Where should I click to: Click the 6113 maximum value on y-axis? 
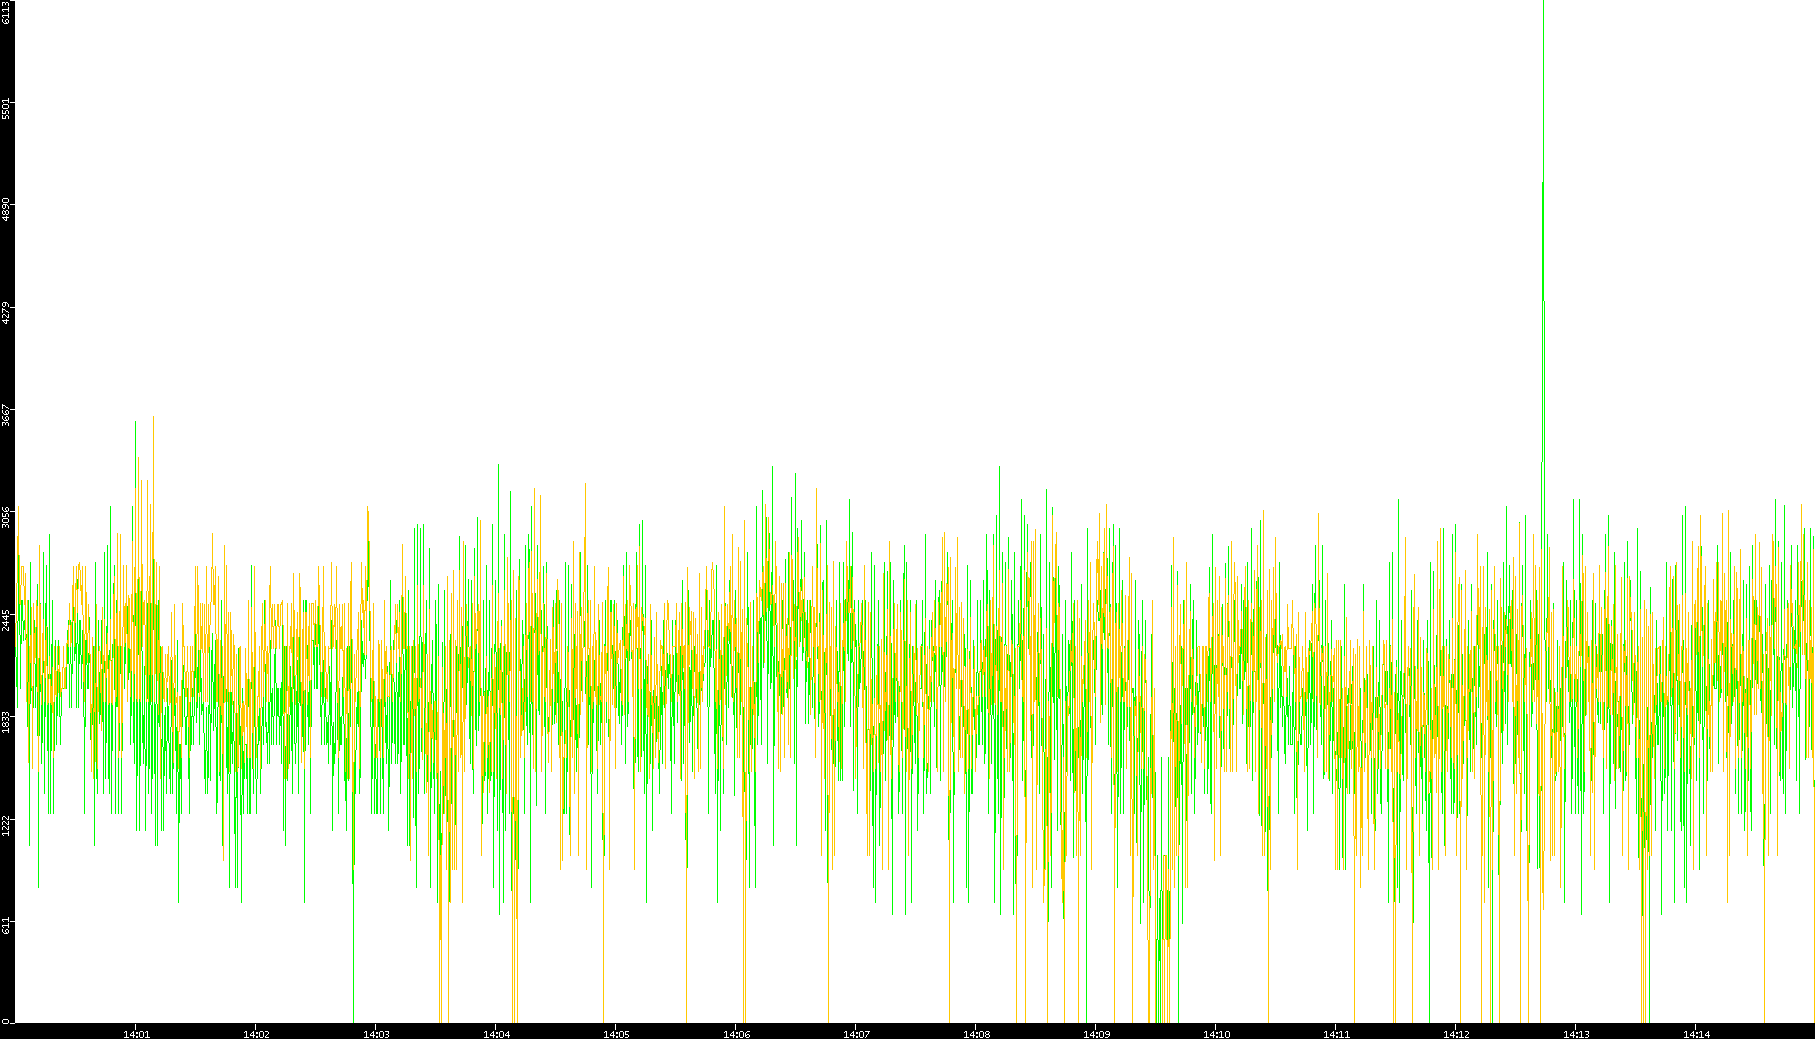point(6,12)
